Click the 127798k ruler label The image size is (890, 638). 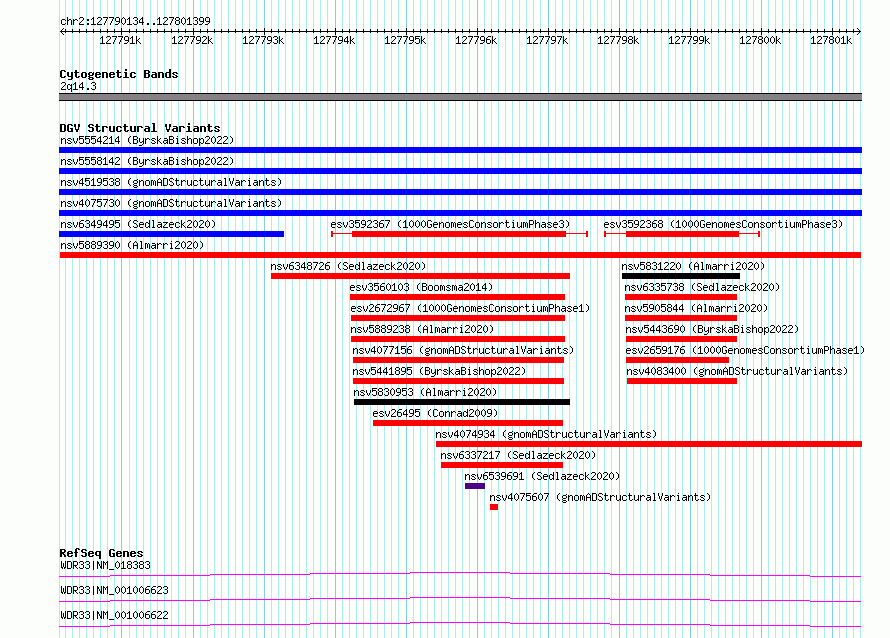point(618,40)
